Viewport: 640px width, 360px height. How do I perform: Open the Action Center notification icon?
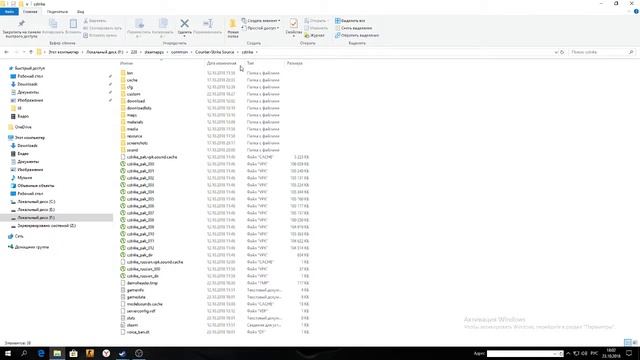tap(629, 353)
